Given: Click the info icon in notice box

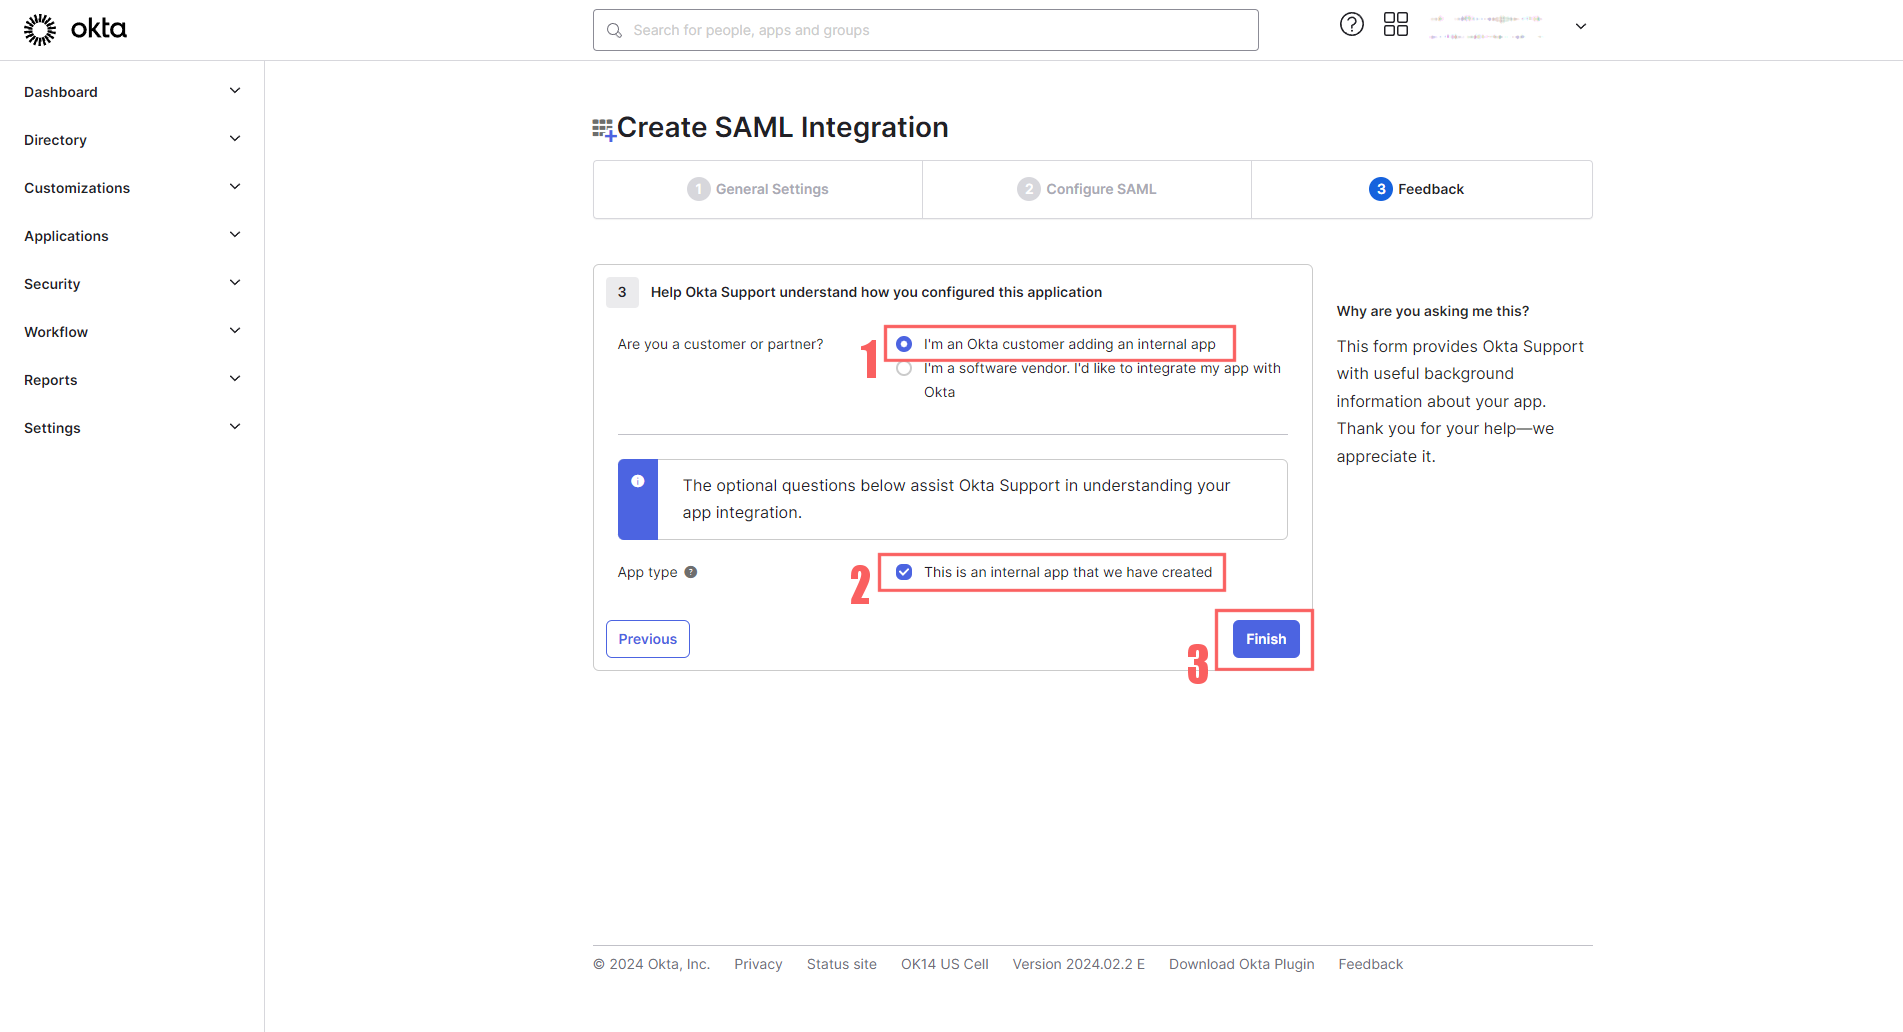Looking at the screenshot, I should 637,481.
